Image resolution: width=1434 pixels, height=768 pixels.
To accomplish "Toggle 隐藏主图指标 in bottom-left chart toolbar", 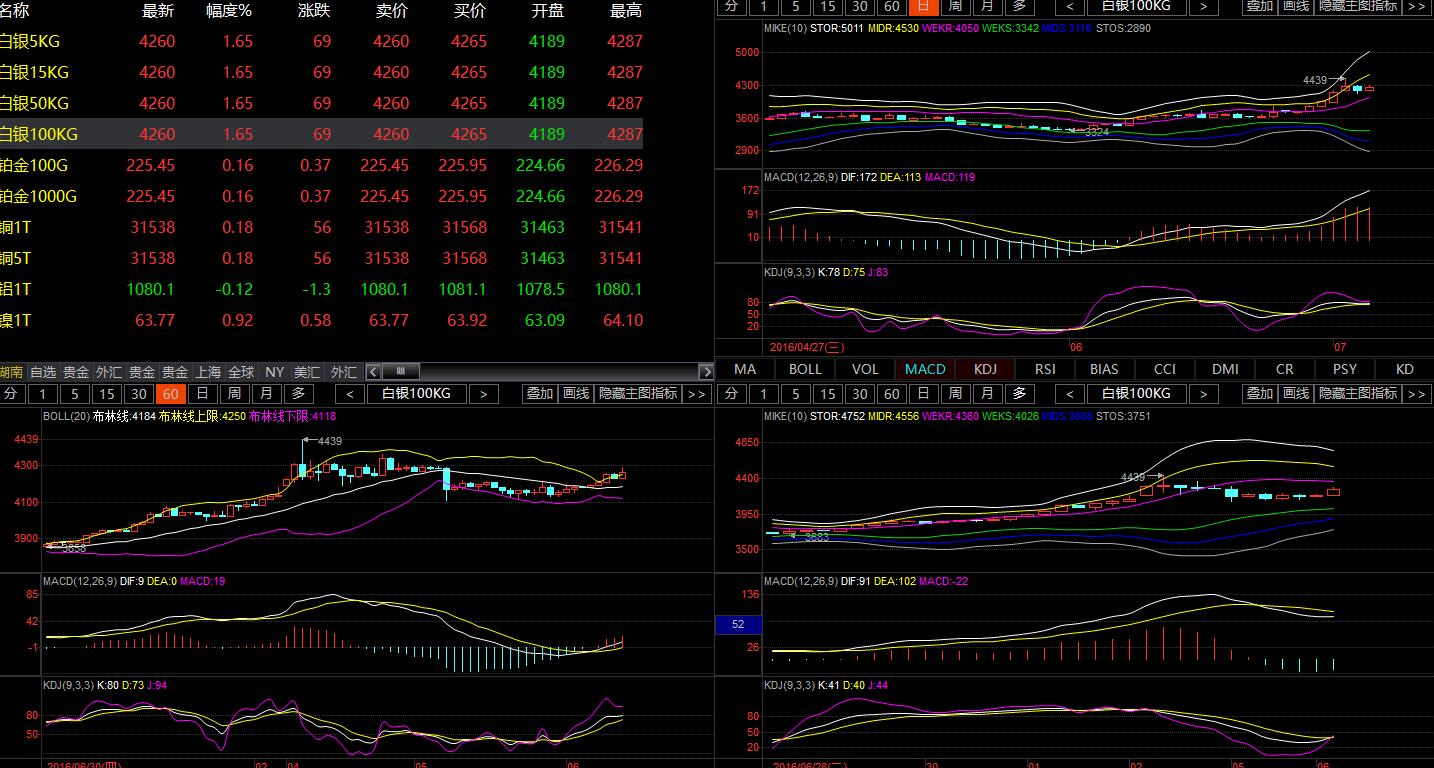I will coord(638,394).
